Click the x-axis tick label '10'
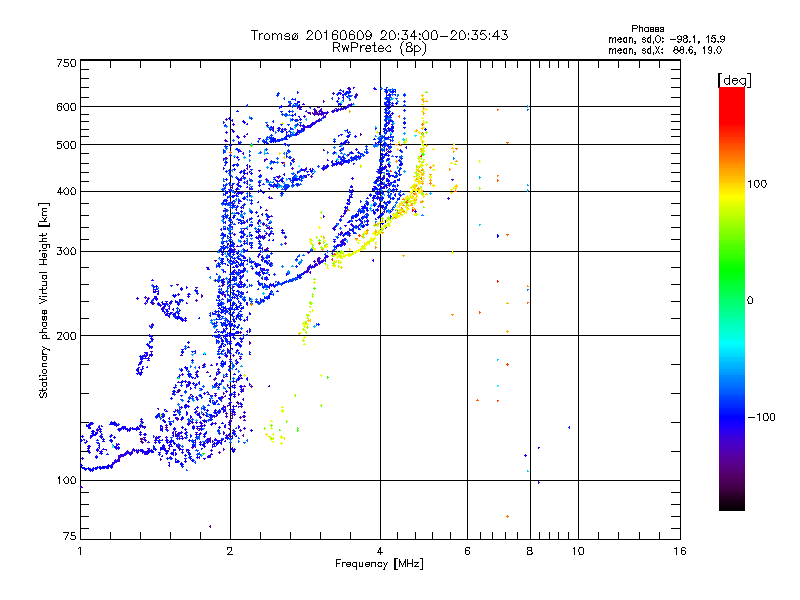The image size is (800, 600). 578,551
